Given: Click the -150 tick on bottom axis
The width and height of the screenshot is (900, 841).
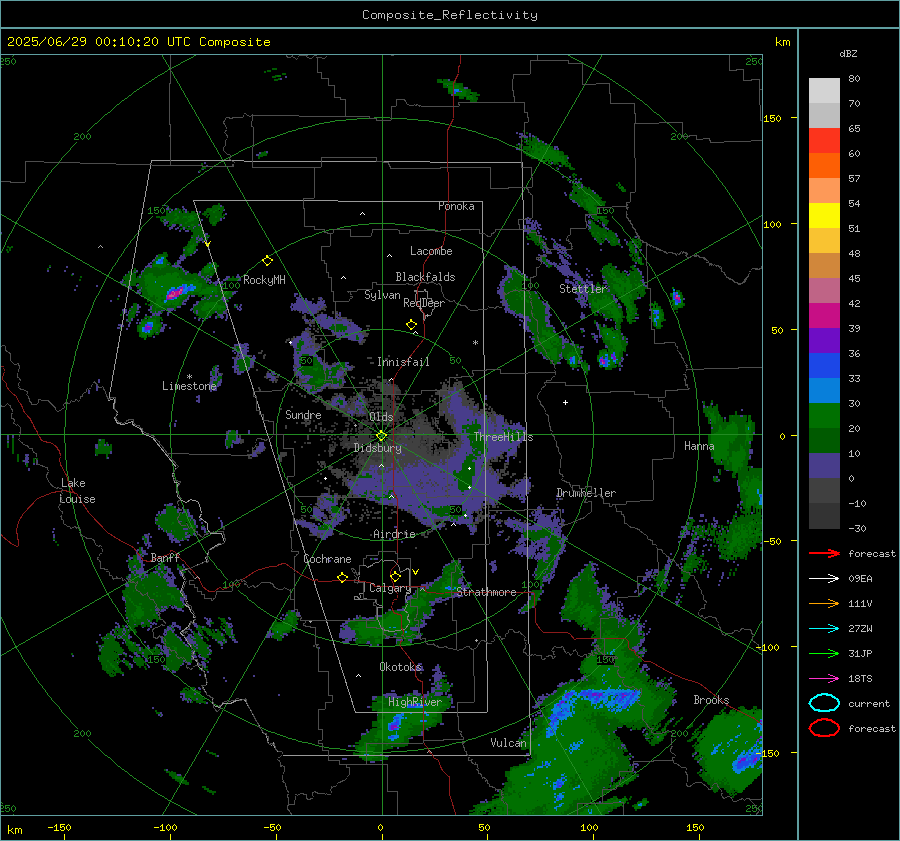Looking at the screenshot, I should coord(59,827).
